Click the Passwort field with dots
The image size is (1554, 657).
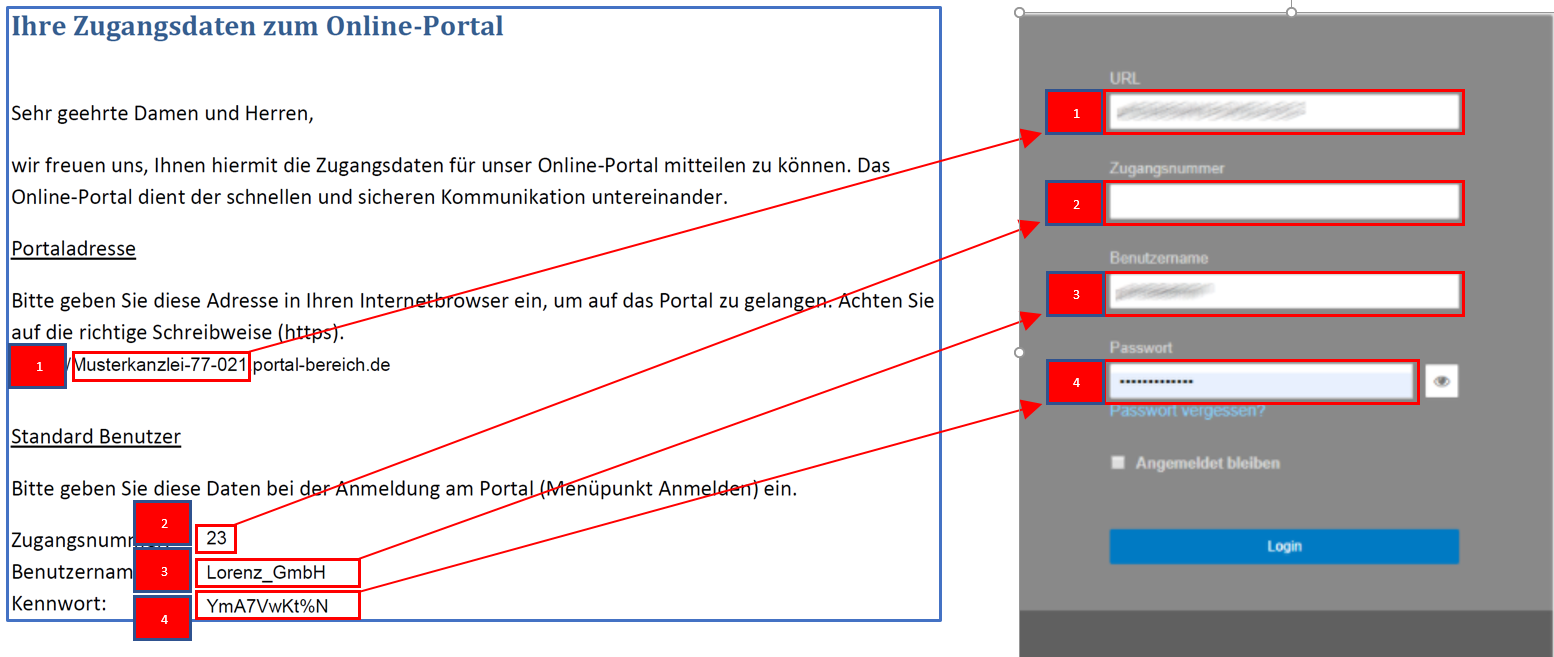(x=1262, y=382)
